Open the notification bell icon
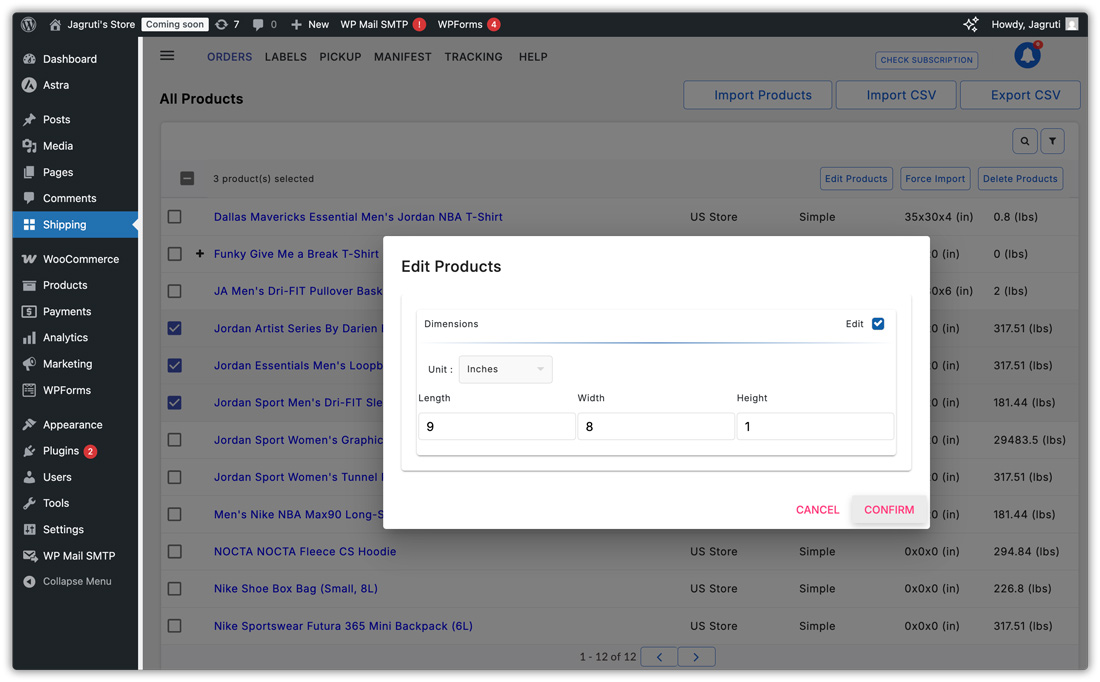 pos(1028,55)
